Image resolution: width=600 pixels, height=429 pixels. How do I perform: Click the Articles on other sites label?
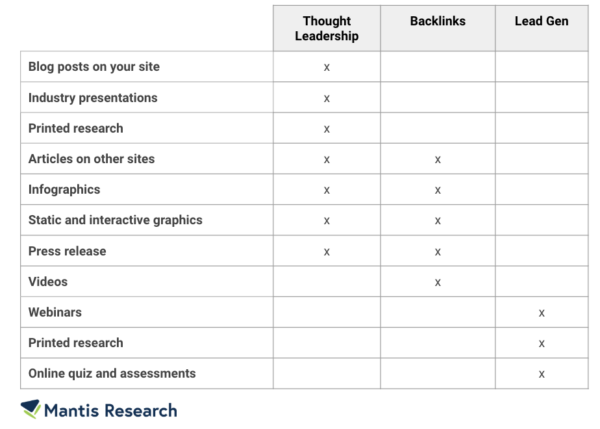[91, 159]
